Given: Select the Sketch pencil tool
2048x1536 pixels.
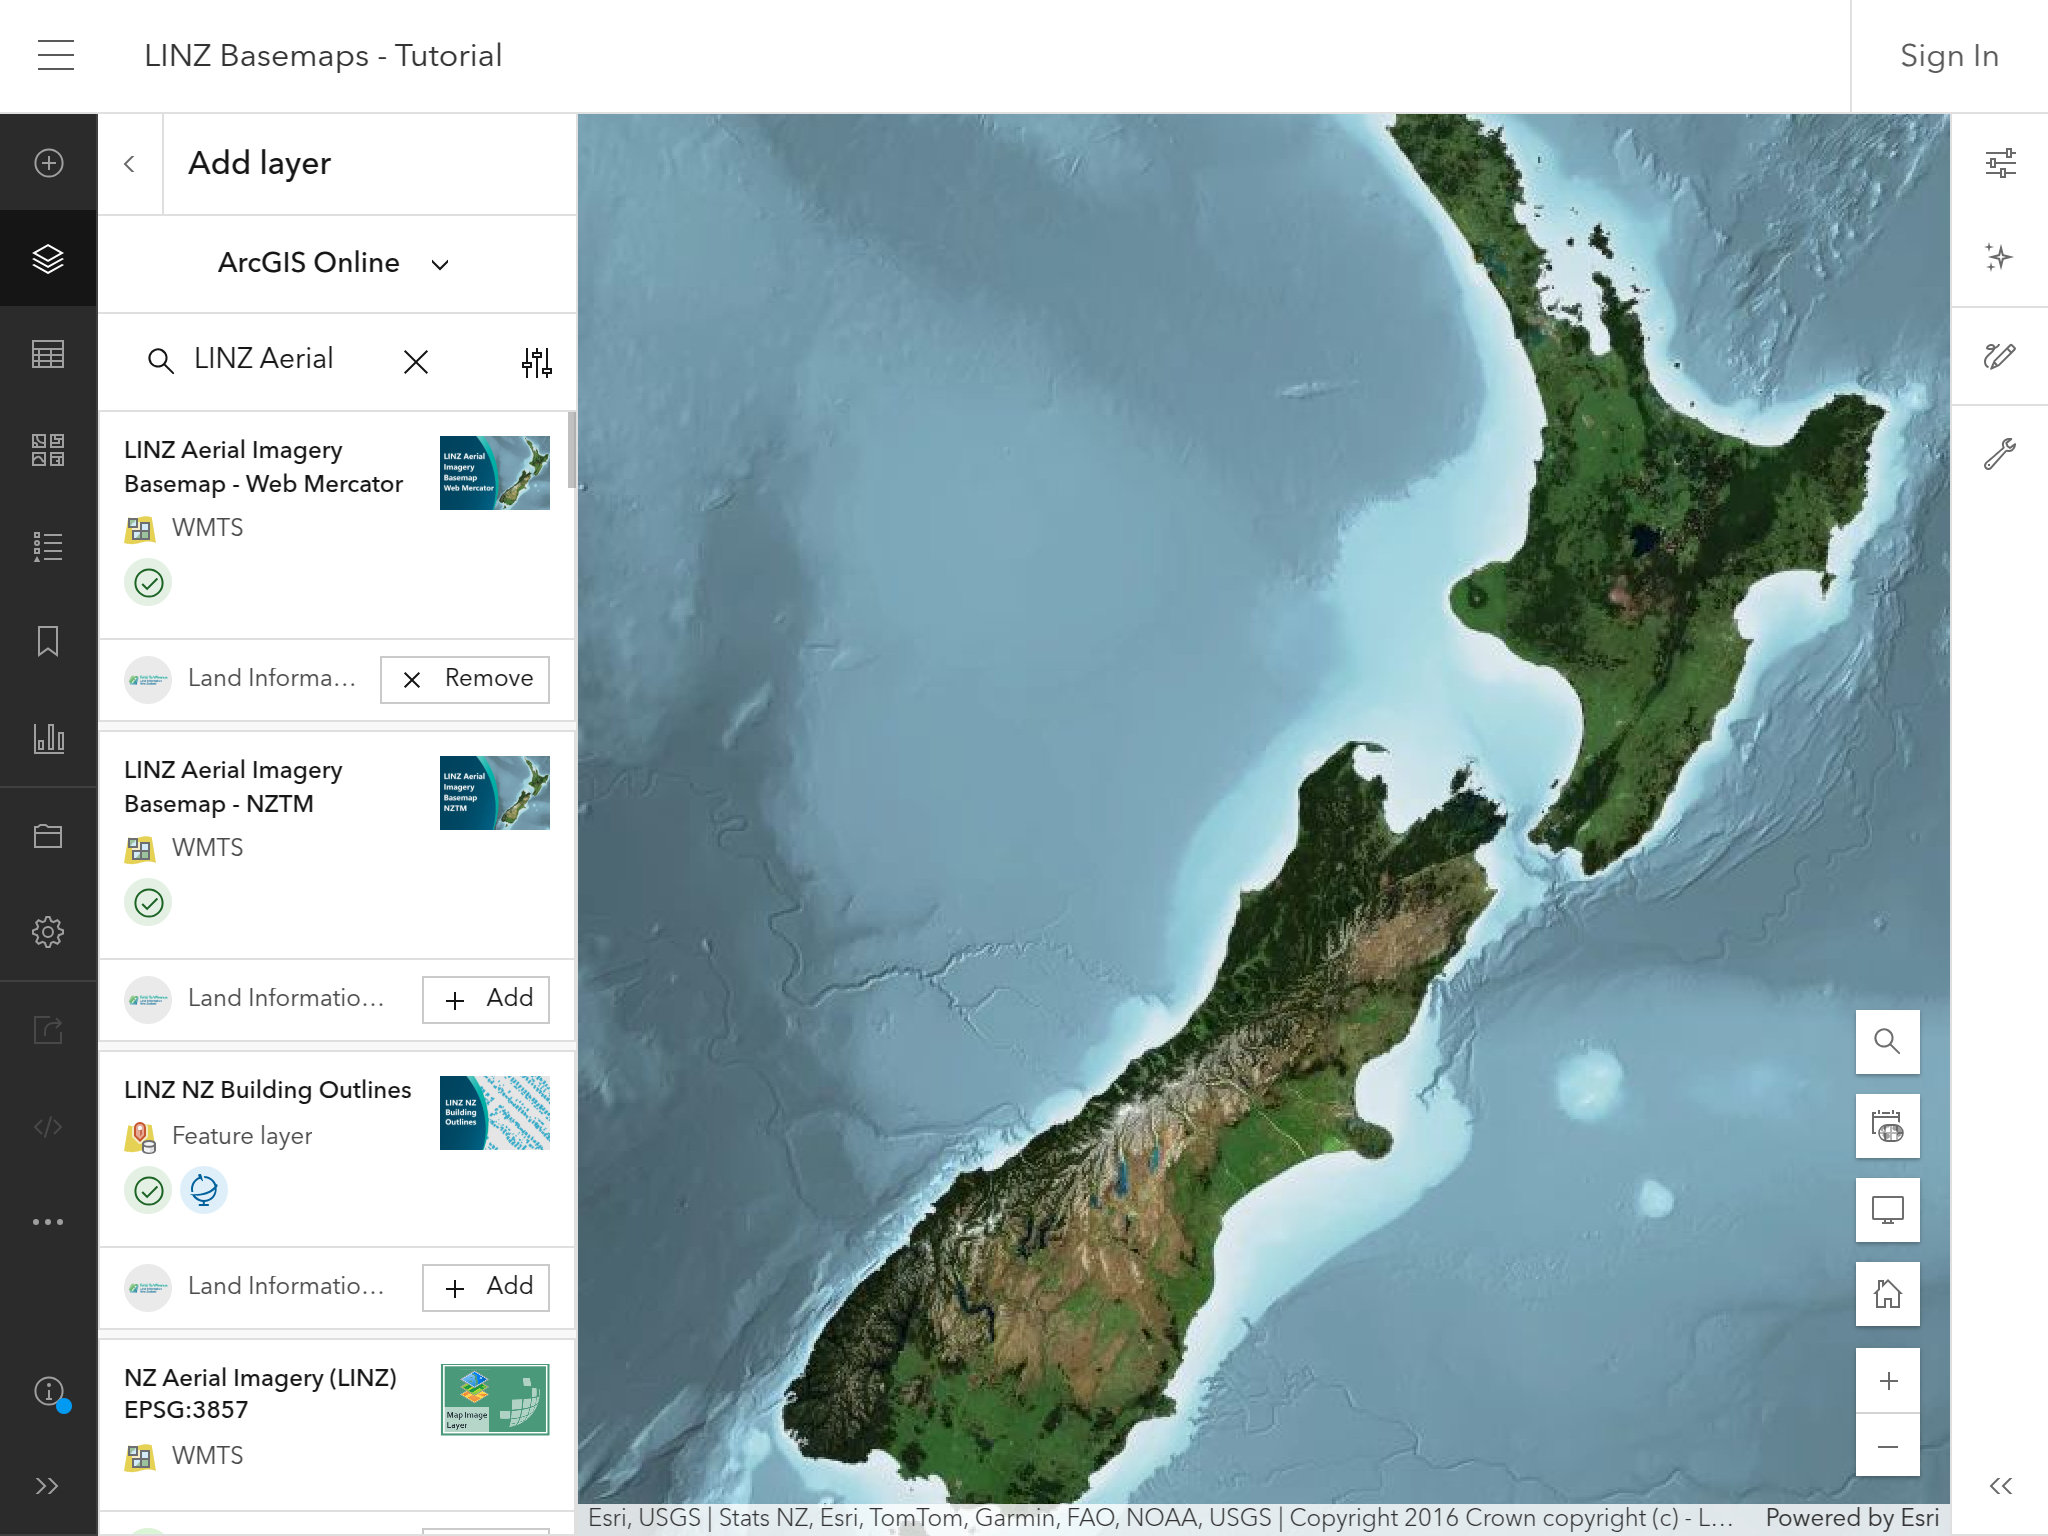Looking at the screenshot, I should point(1999,356).
